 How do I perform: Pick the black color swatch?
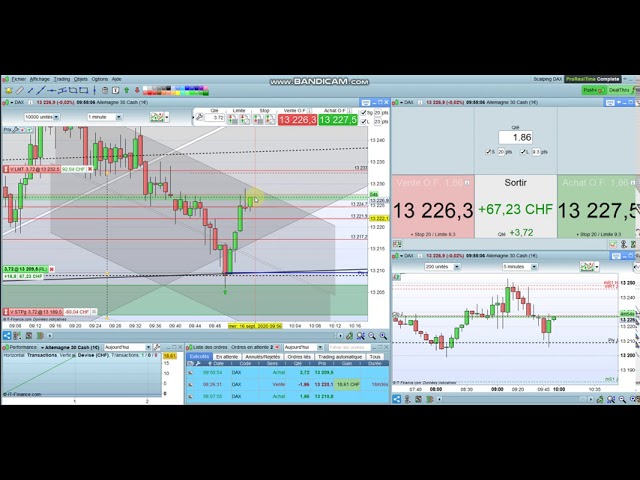167,88
